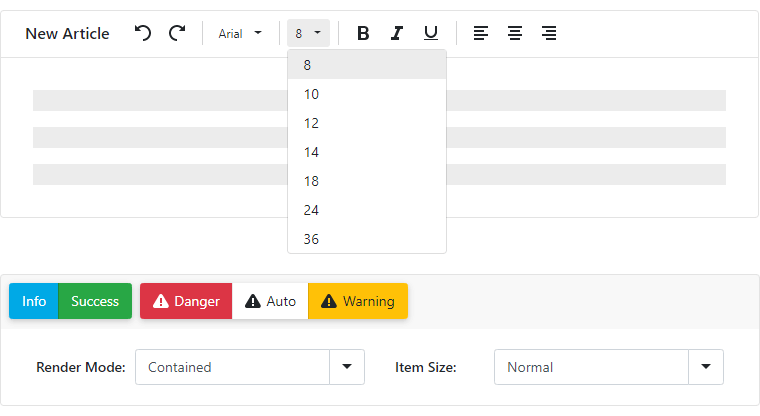Click the Render Mode Contained input field
The image size is (760, 416).
pyautogui.click(x=232, y=367)
